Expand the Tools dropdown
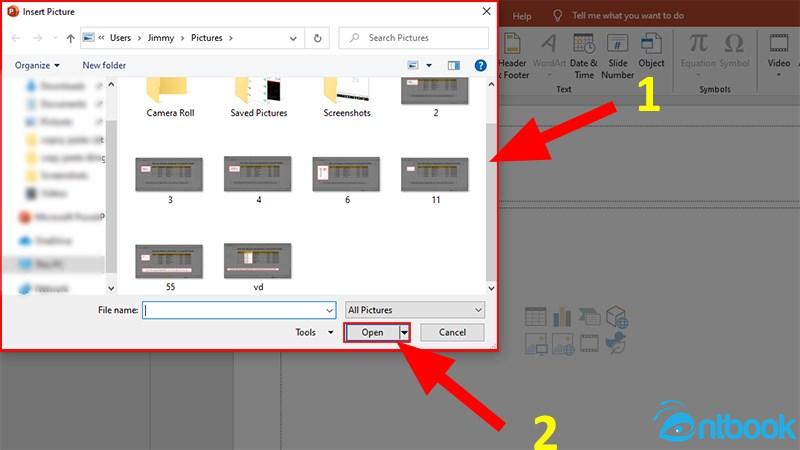The width and height of the screenshot is (800, 450). 312,332
